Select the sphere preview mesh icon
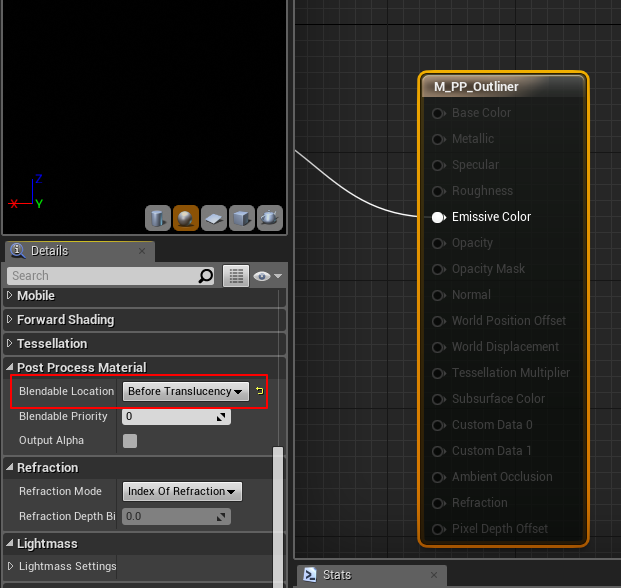This screenshot has height=588, width=621. [185, 217]
